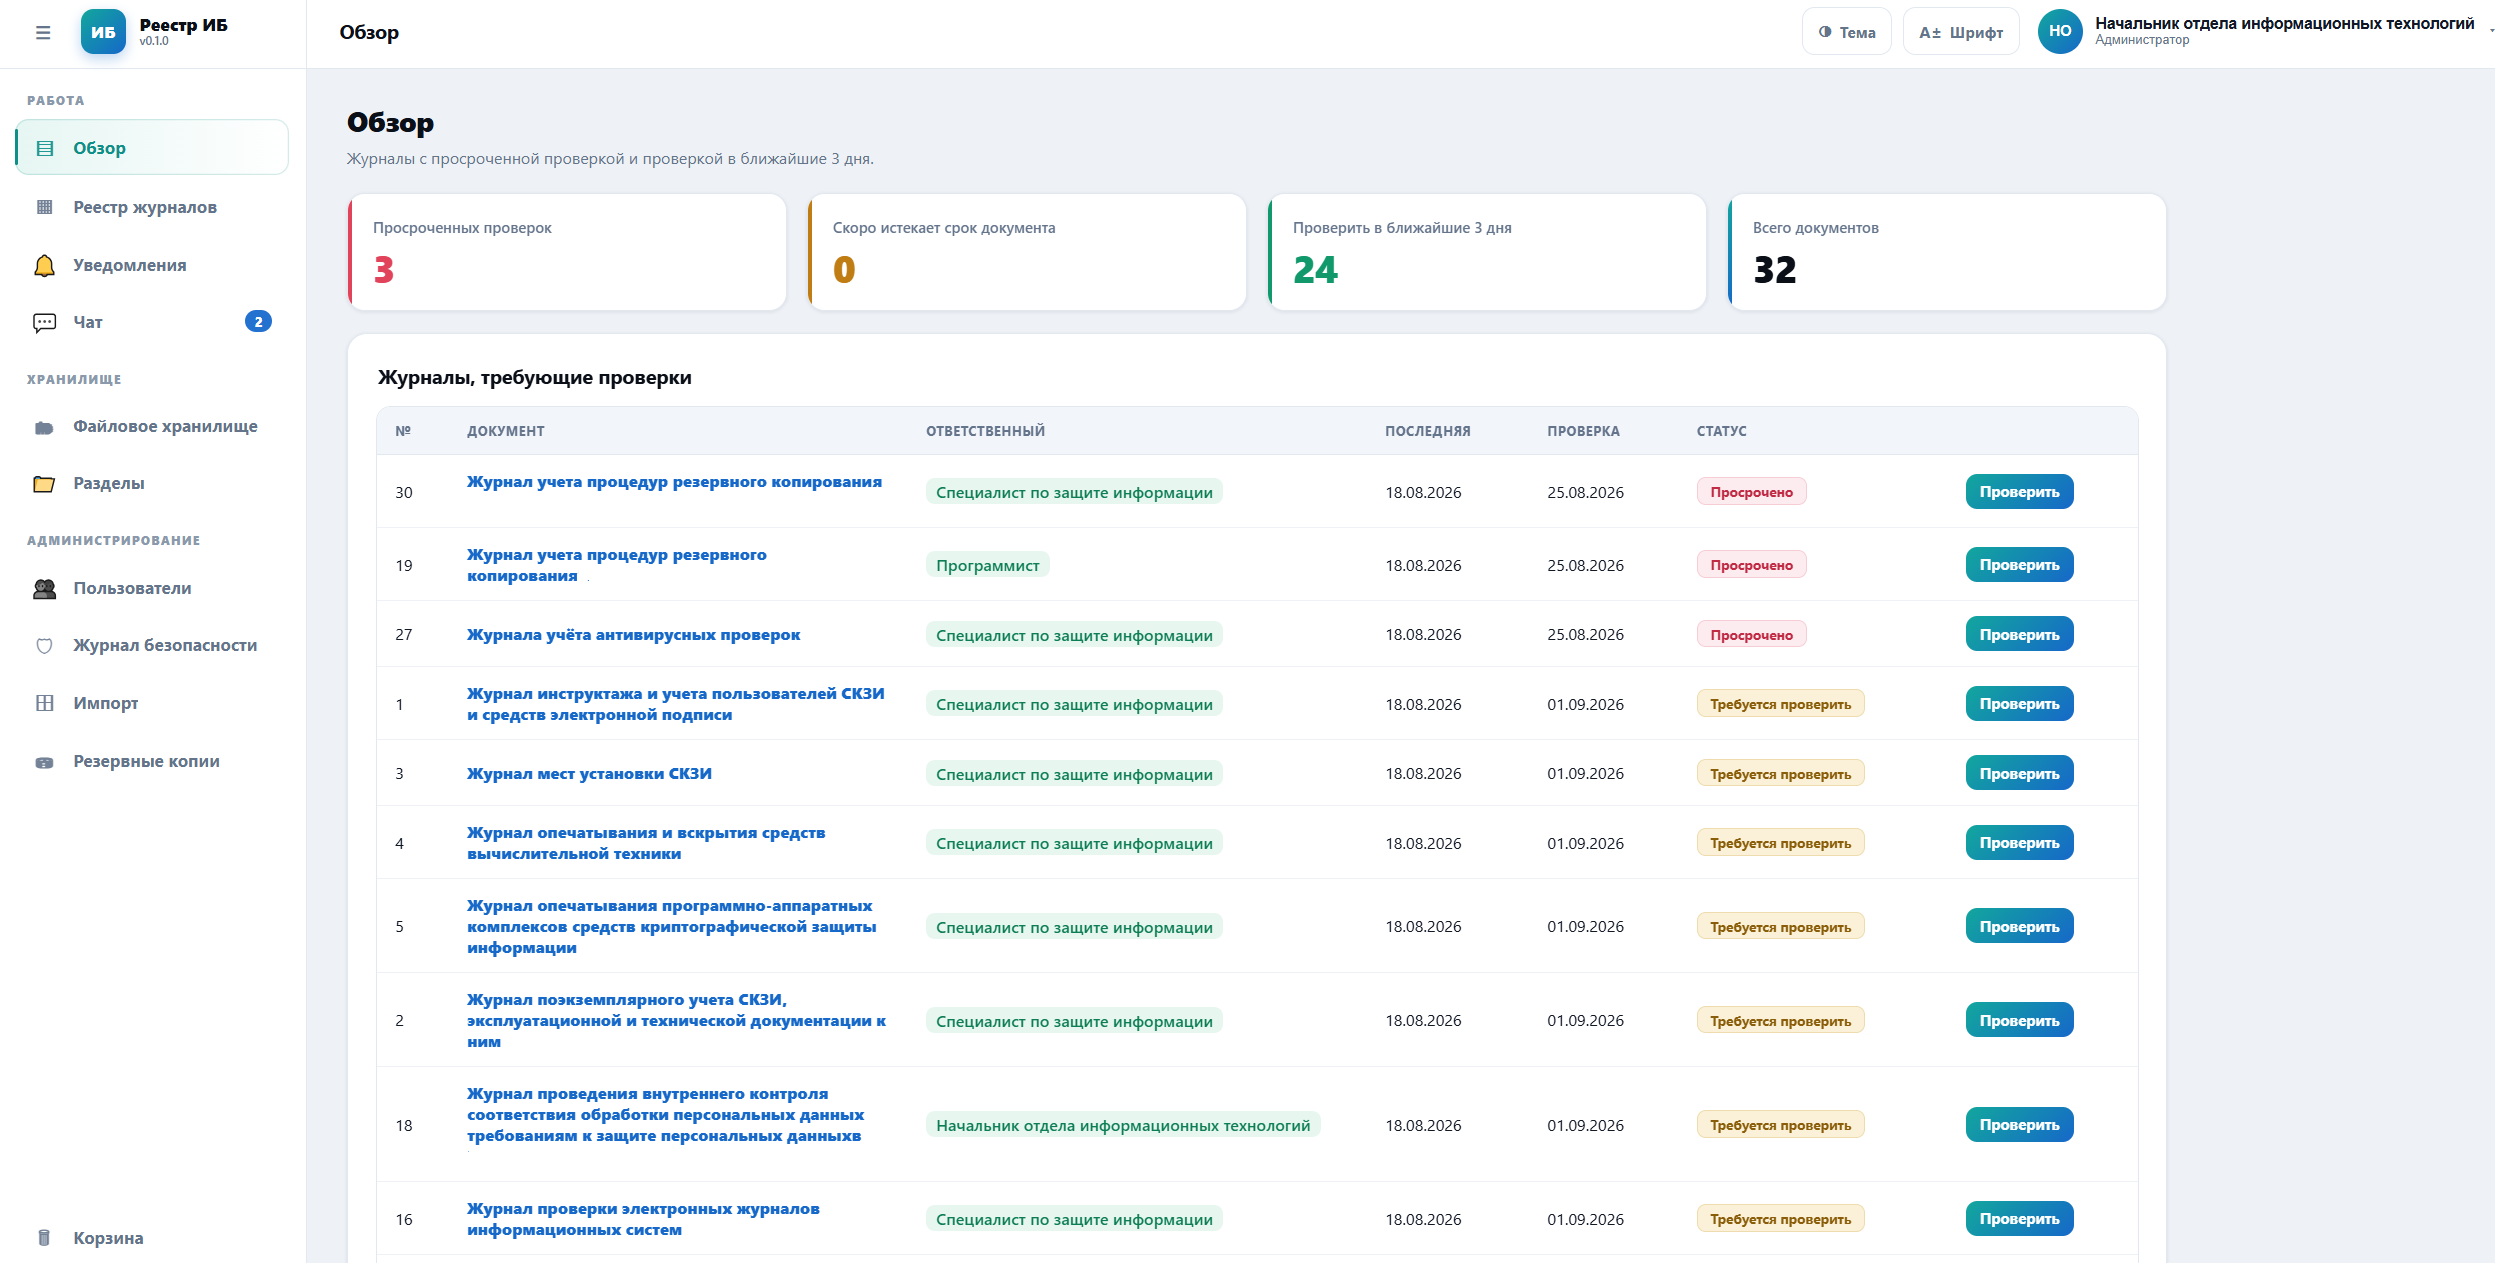Click Проверить for document 19

(x=2019, y=565)
